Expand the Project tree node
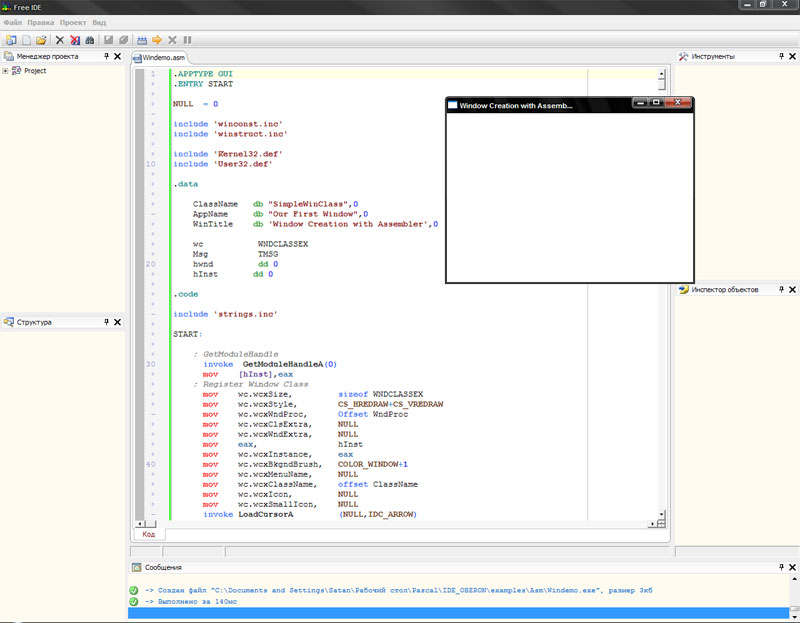 pyautogui.click(x=6, y=71)
